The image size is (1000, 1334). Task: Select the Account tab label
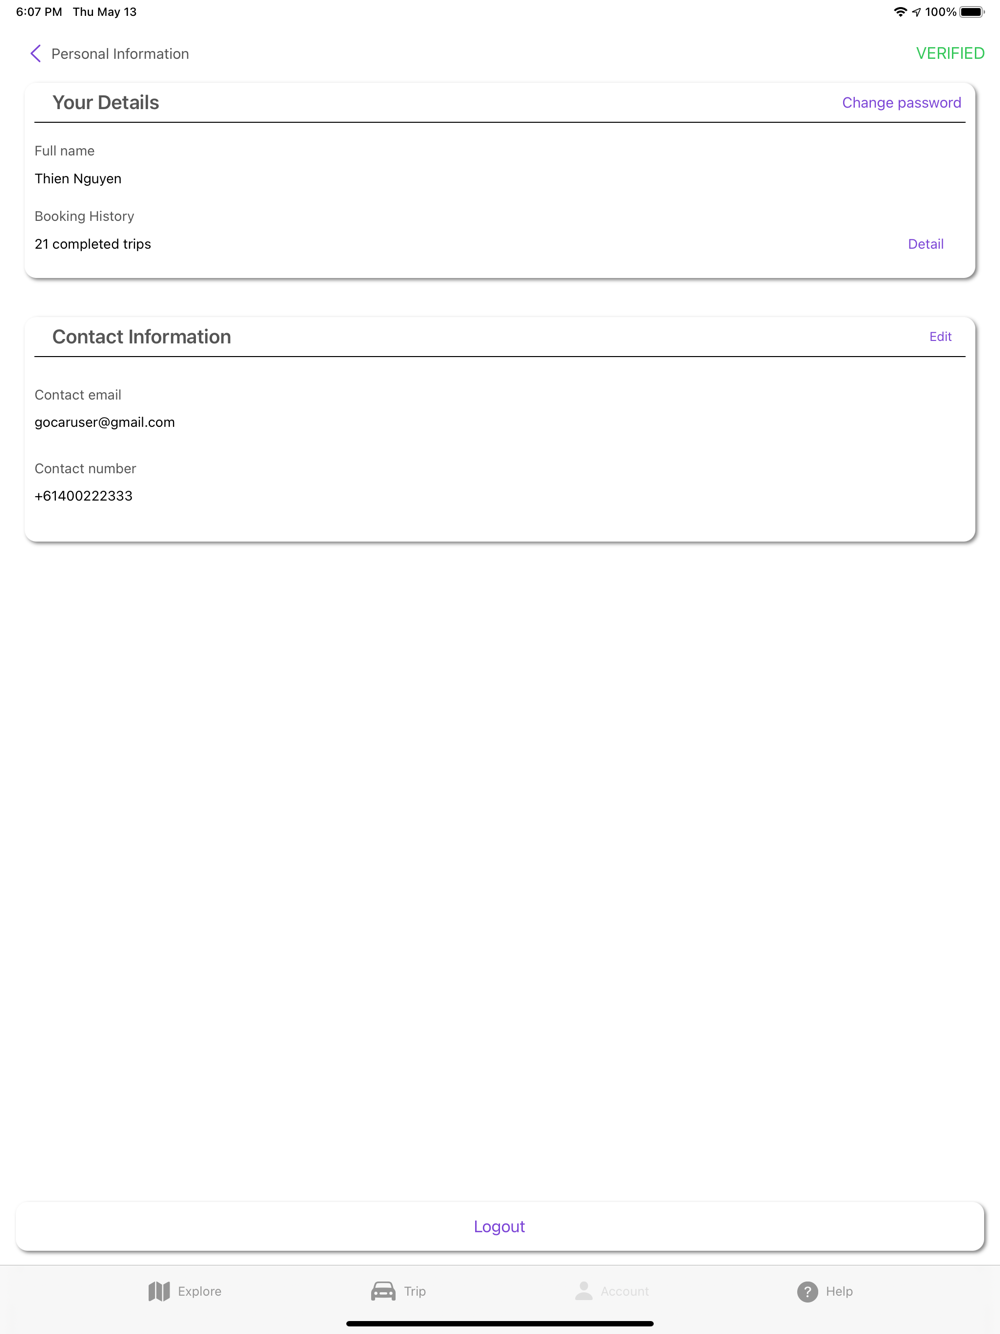click(625, 1292)
